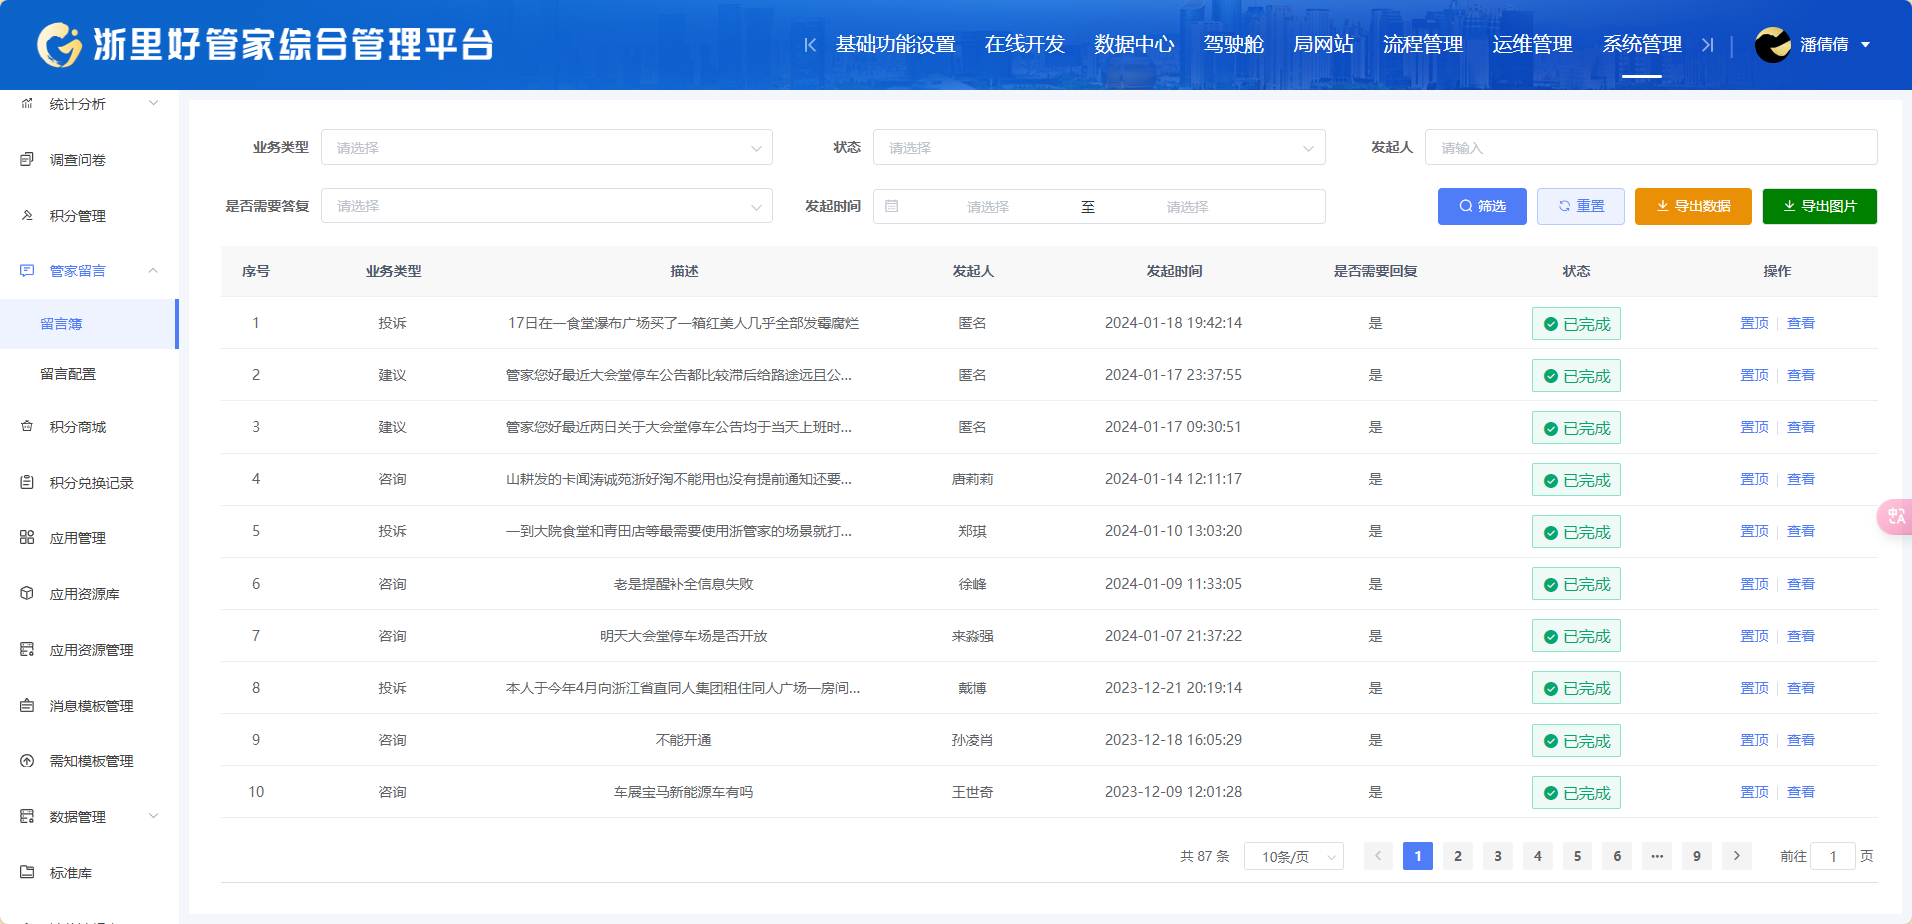Screen dimensions: 1912x924
Task: Click the 发起人 input field
Action: tap(1651, 147)
